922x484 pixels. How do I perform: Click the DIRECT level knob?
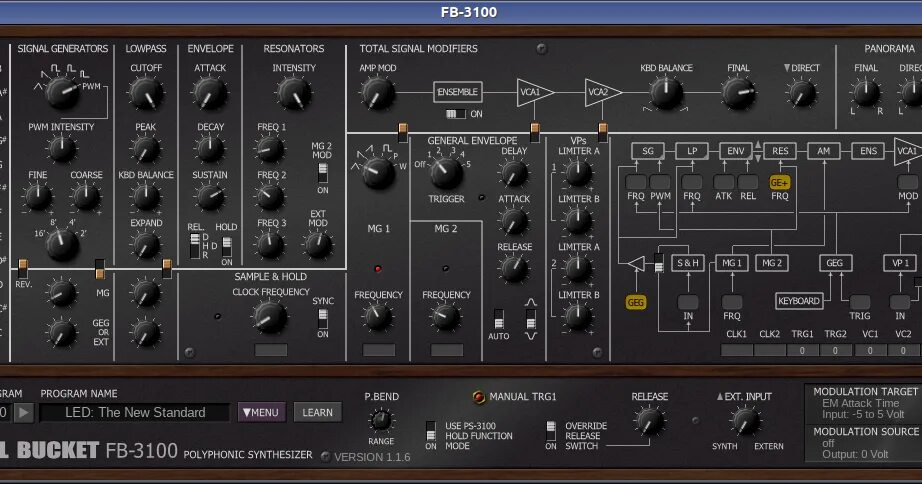pyautogui.click(x=802, y=93)
